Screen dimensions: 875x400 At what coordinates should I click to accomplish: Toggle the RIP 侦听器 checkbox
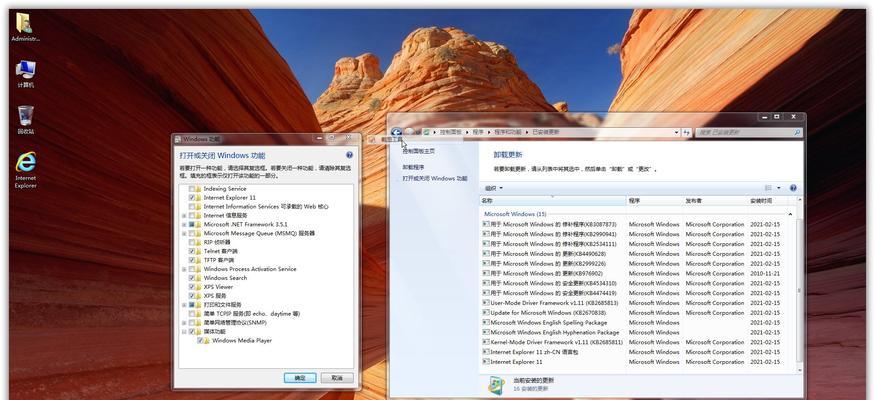coord(191,242)
